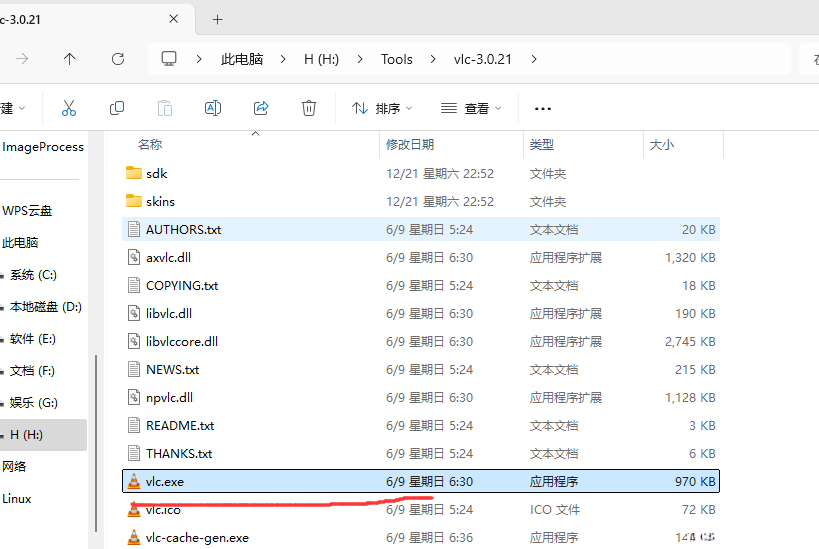Select Linux in the sidebar

(x=17, y=498)
